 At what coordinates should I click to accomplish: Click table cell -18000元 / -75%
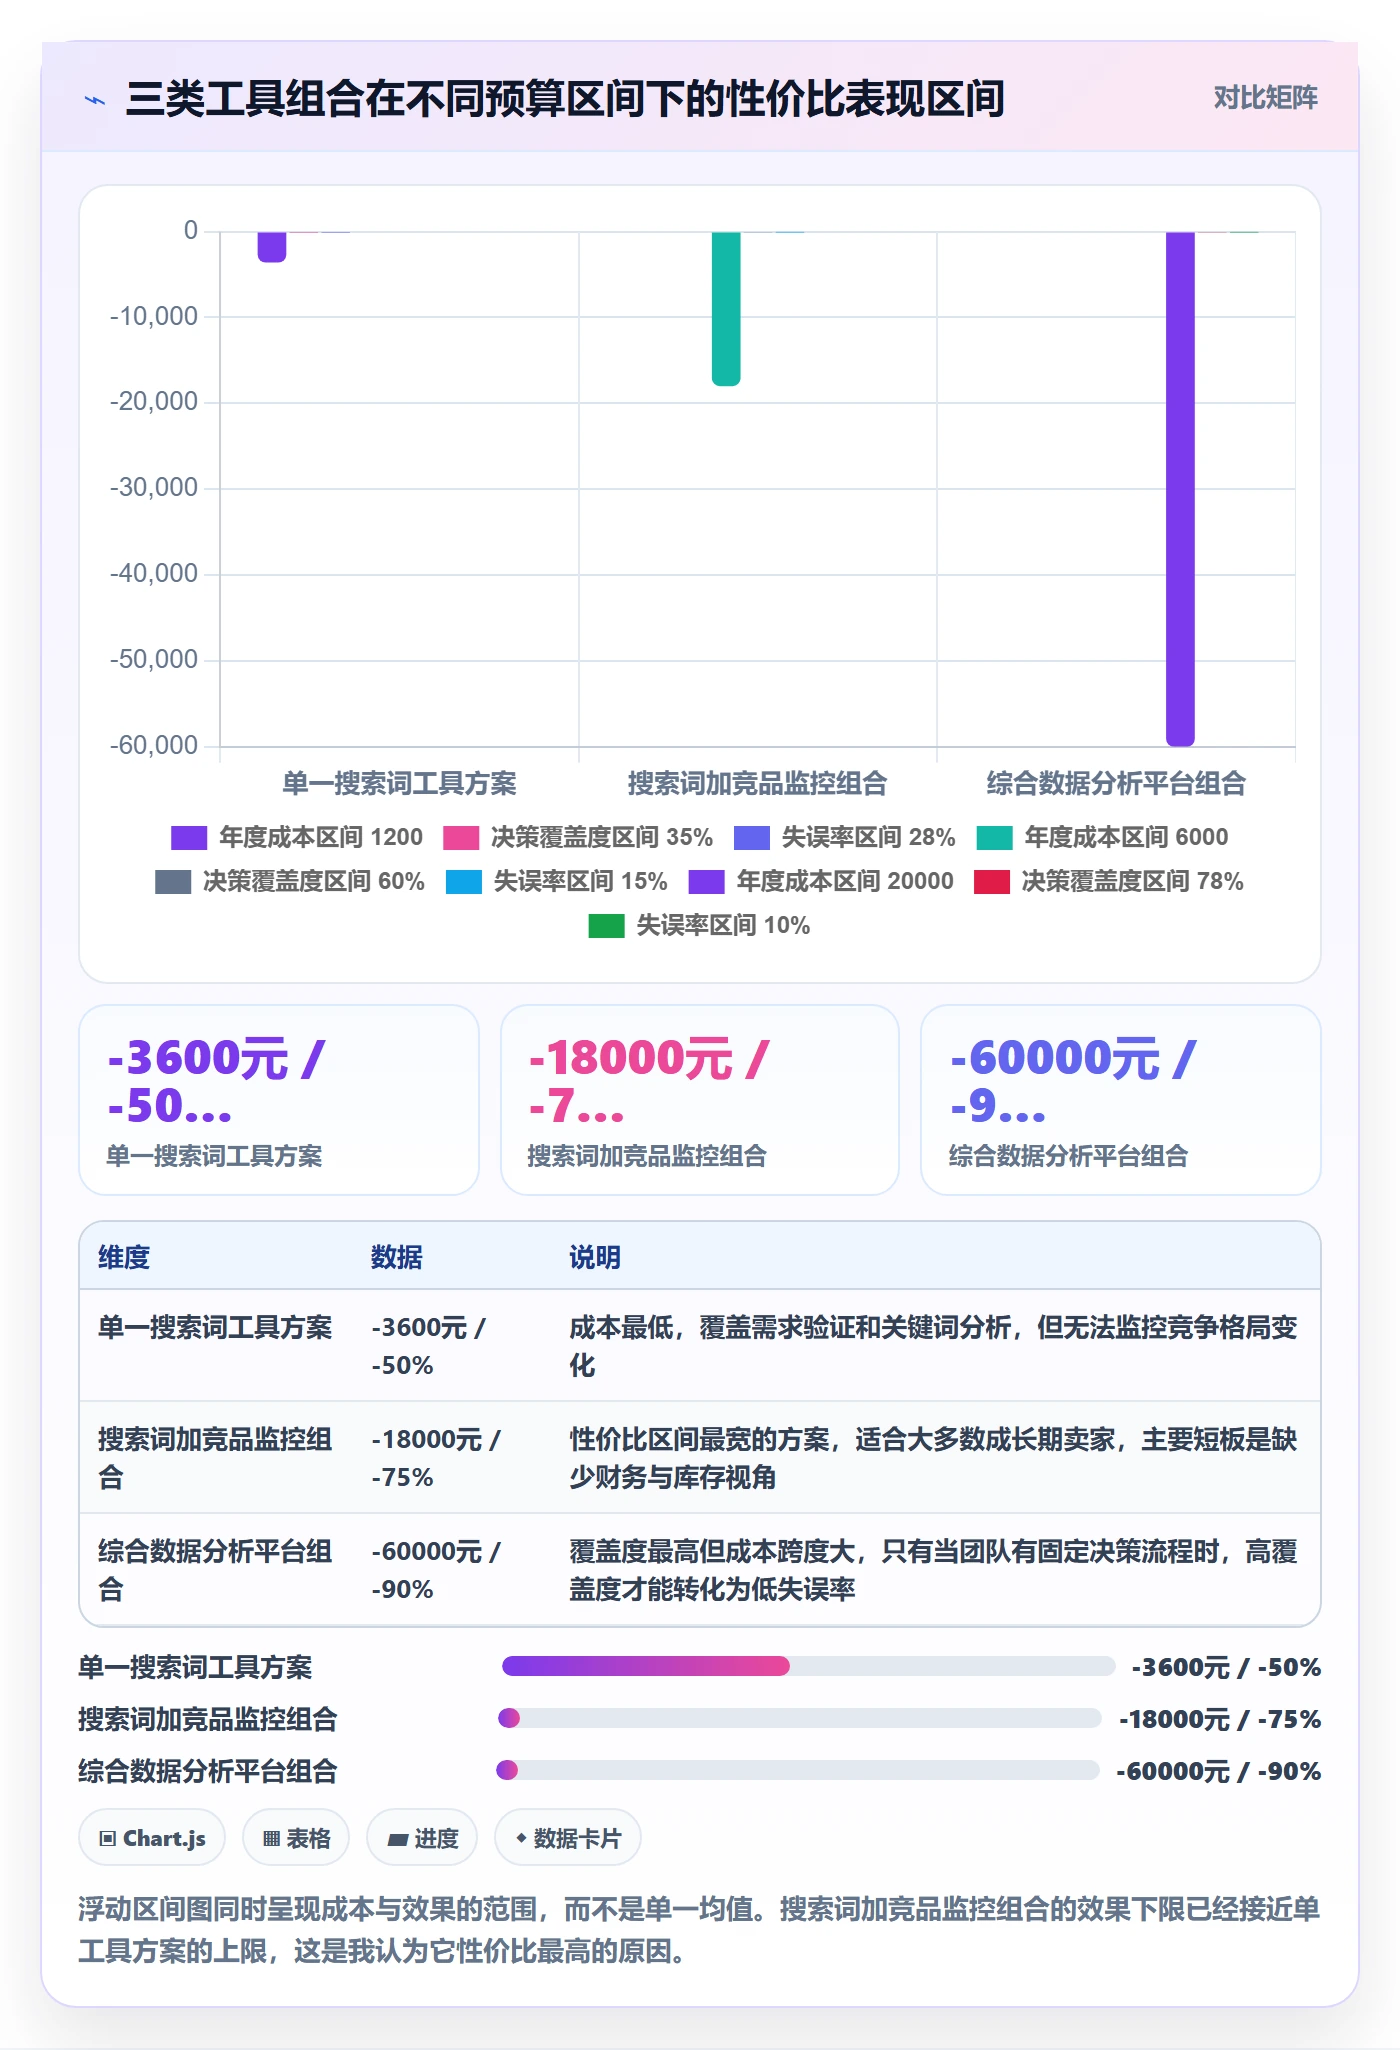click(436, 1458)
